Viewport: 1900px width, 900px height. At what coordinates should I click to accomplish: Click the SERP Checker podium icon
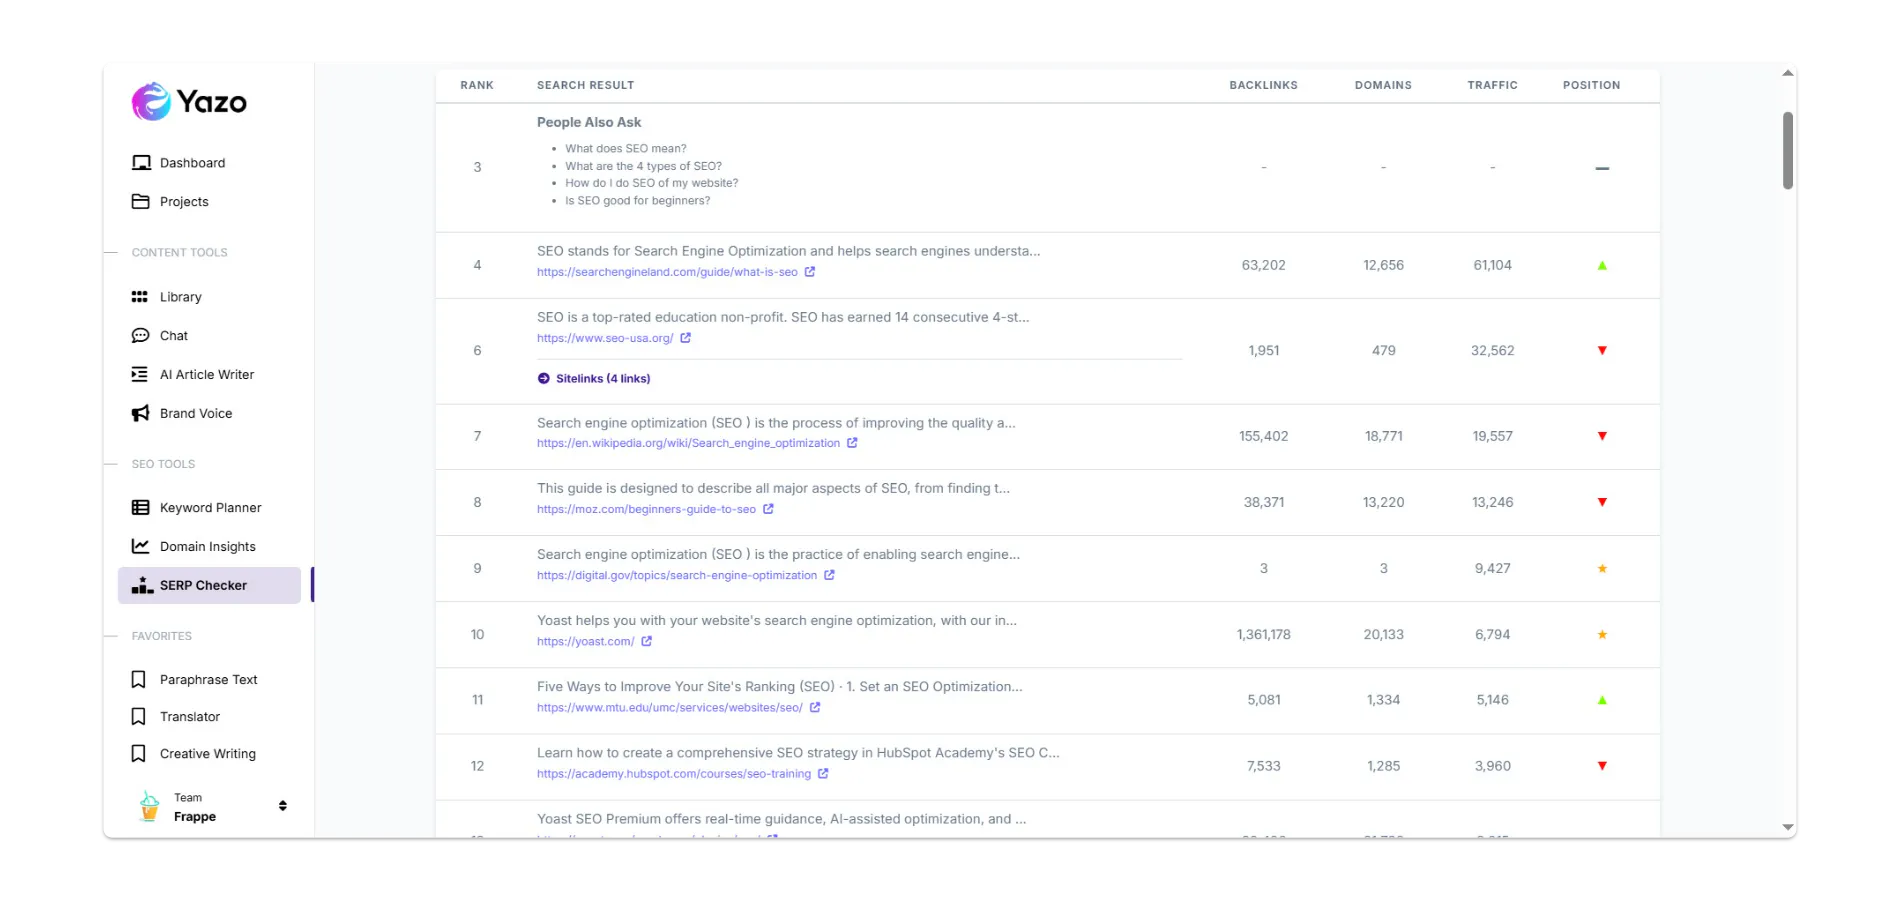142,585
